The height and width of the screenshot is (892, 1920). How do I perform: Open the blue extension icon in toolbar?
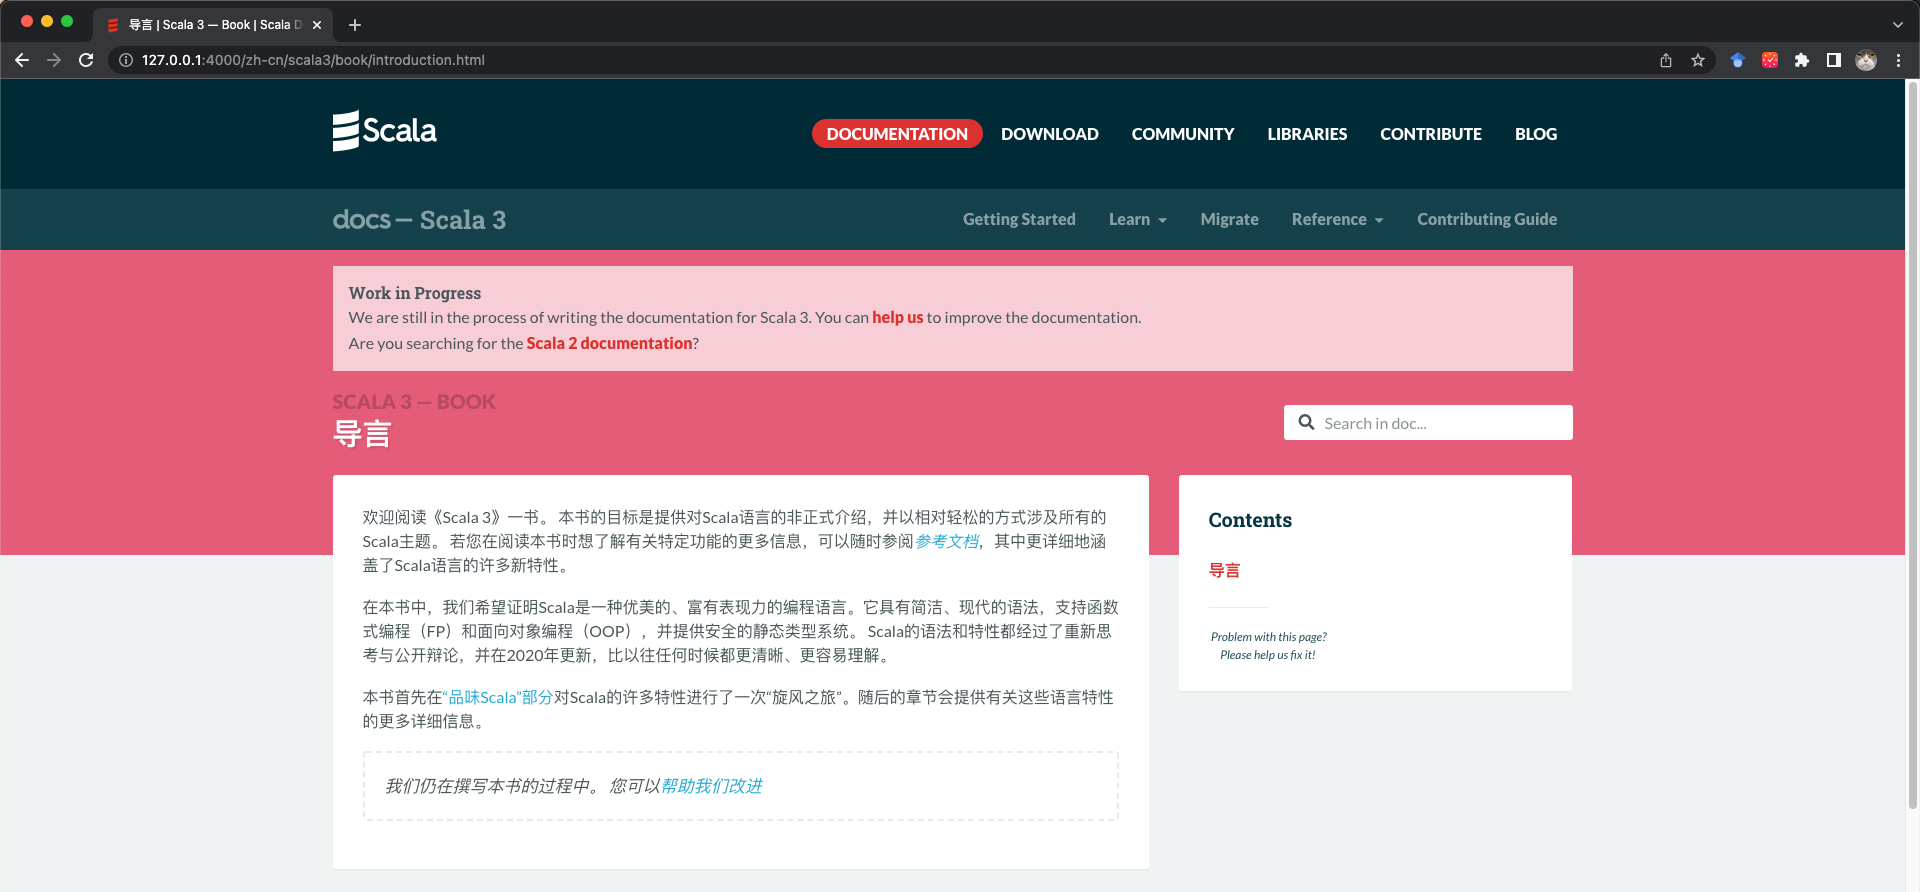click(1738, 60)
